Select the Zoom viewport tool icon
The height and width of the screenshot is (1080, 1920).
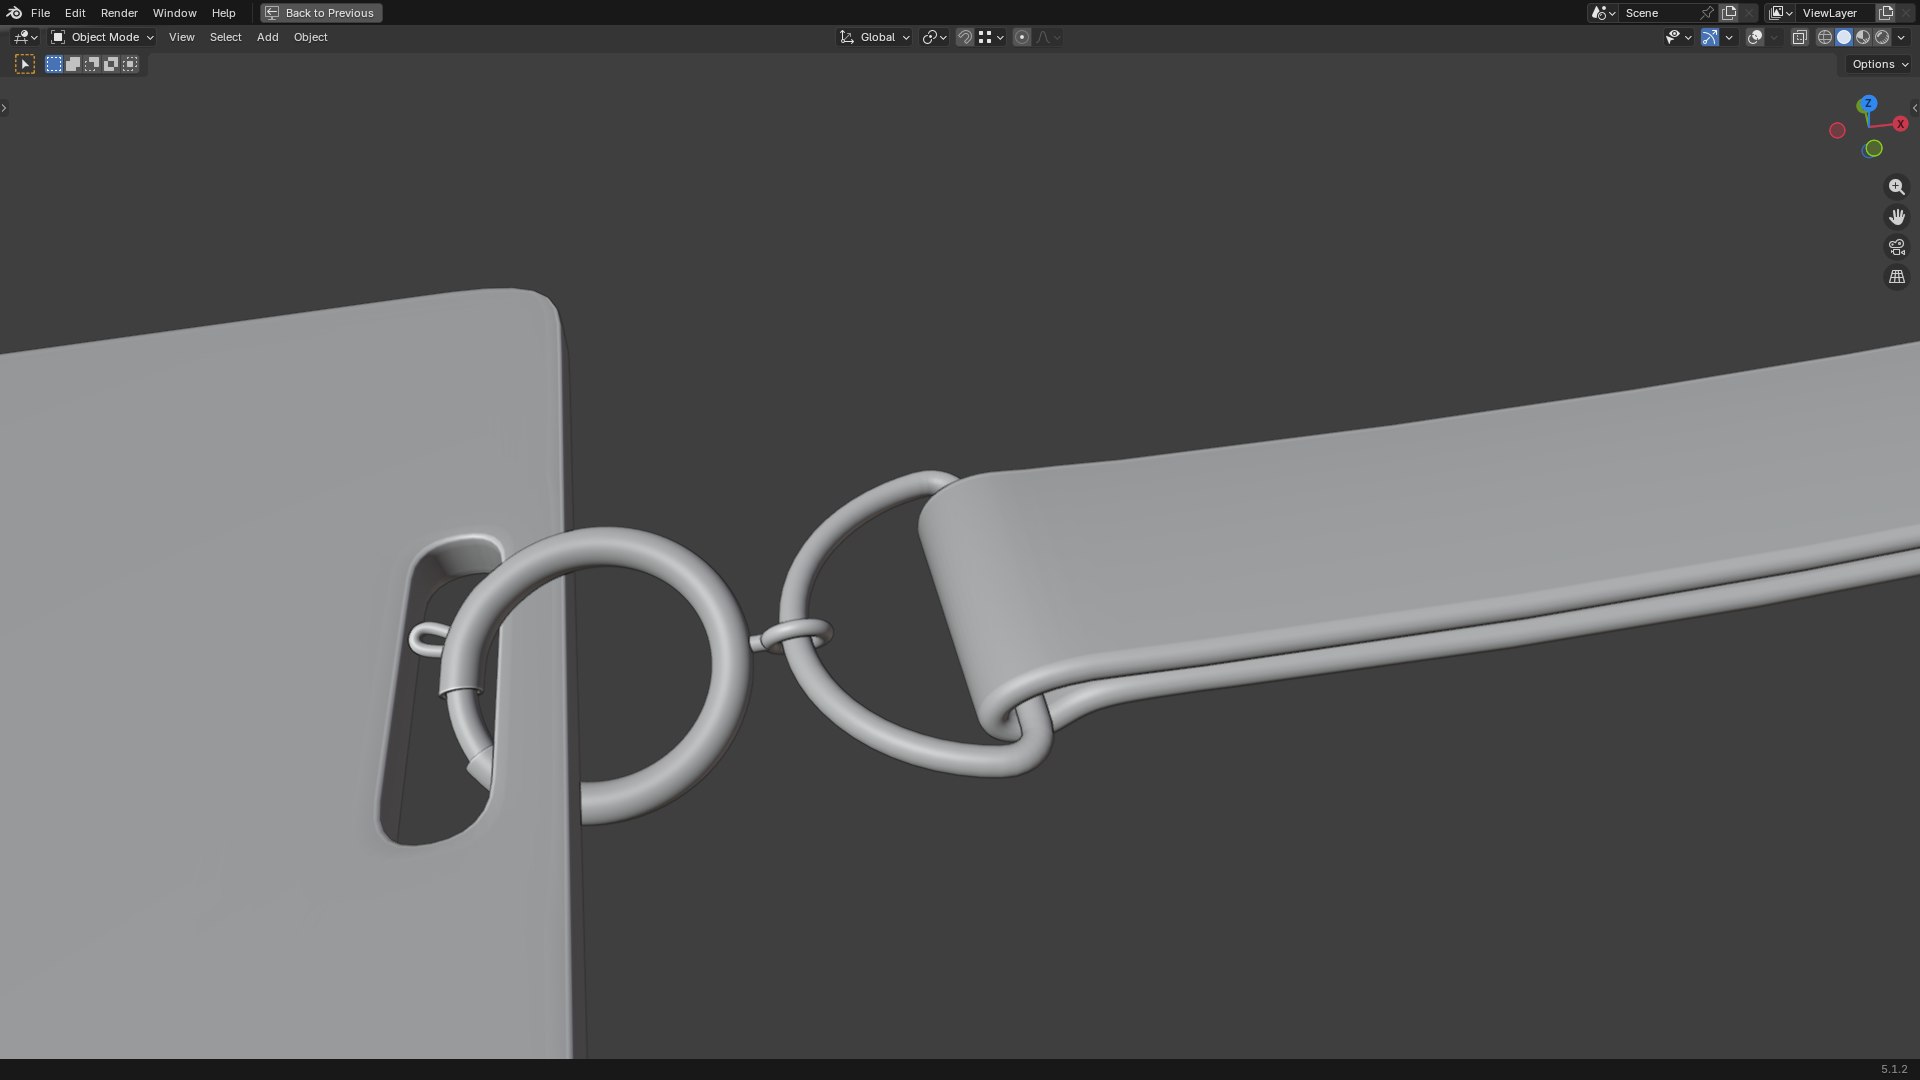pyautogui.click(x=1896, y=187)
